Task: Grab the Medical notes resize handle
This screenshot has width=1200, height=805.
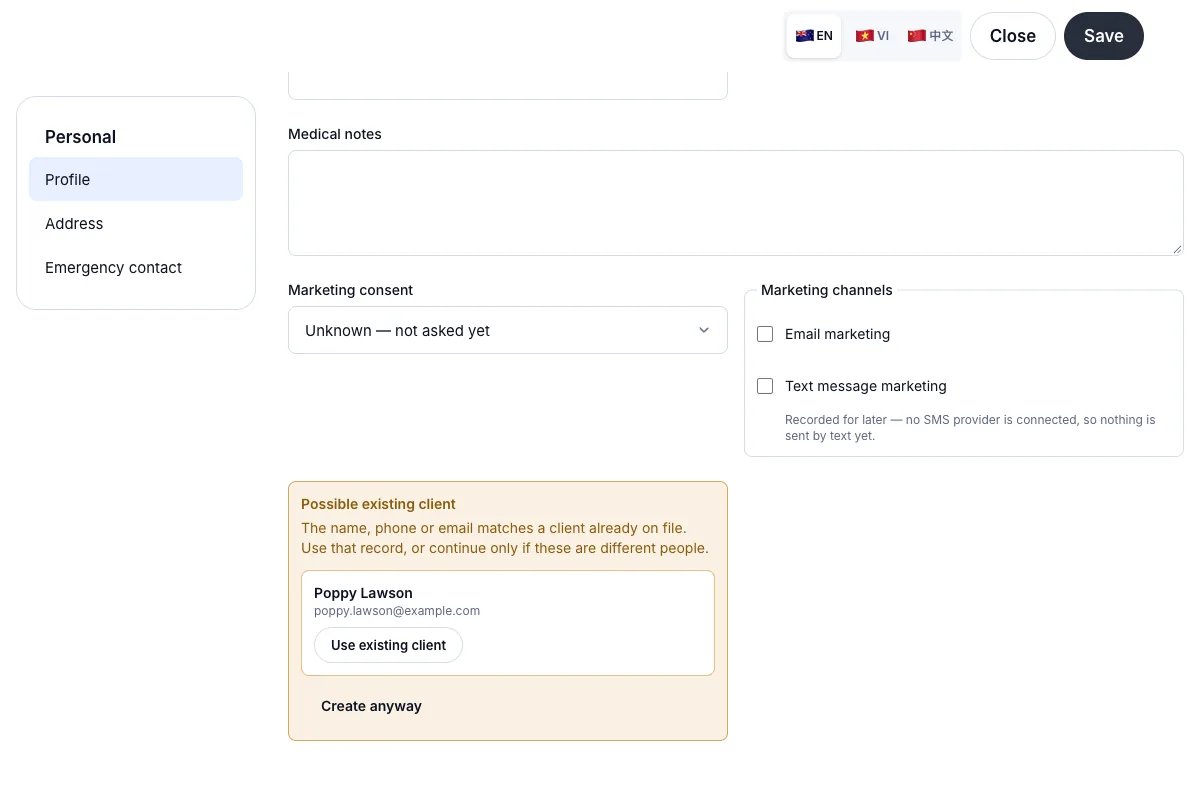Action: coord(1177,249)
